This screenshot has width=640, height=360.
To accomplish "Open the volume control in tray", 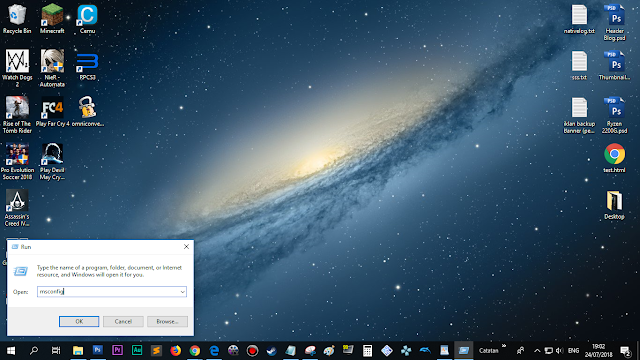I will 560,351.
